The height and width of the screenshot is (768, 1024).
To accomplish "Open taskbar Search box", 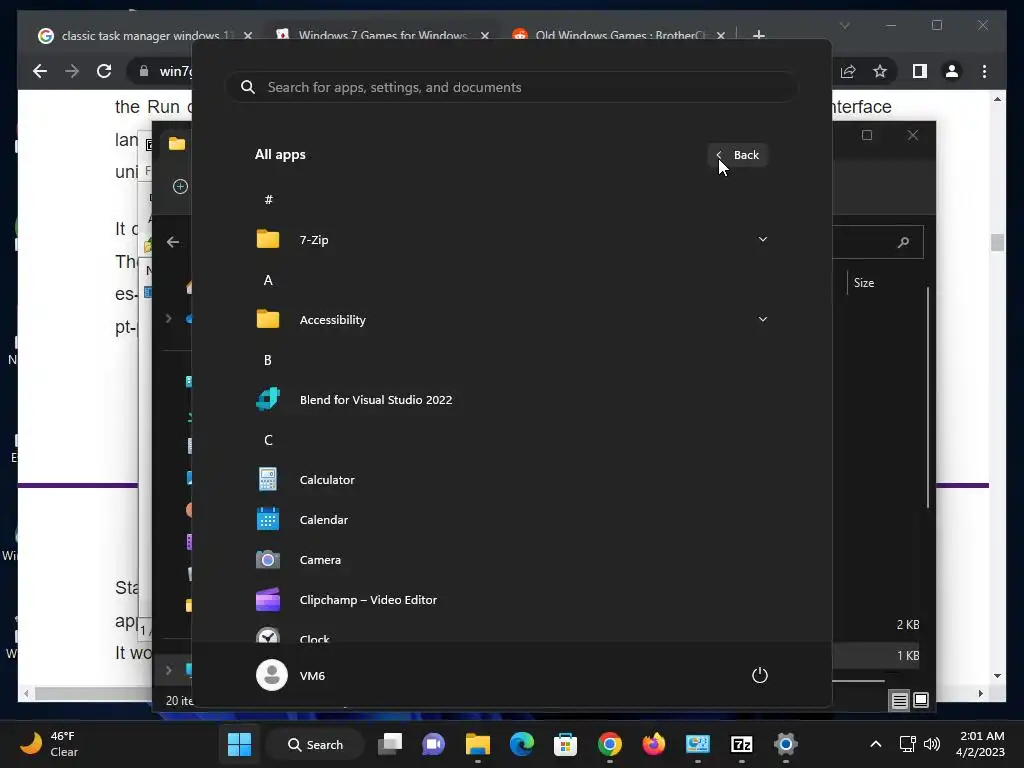I will point(316,744).
